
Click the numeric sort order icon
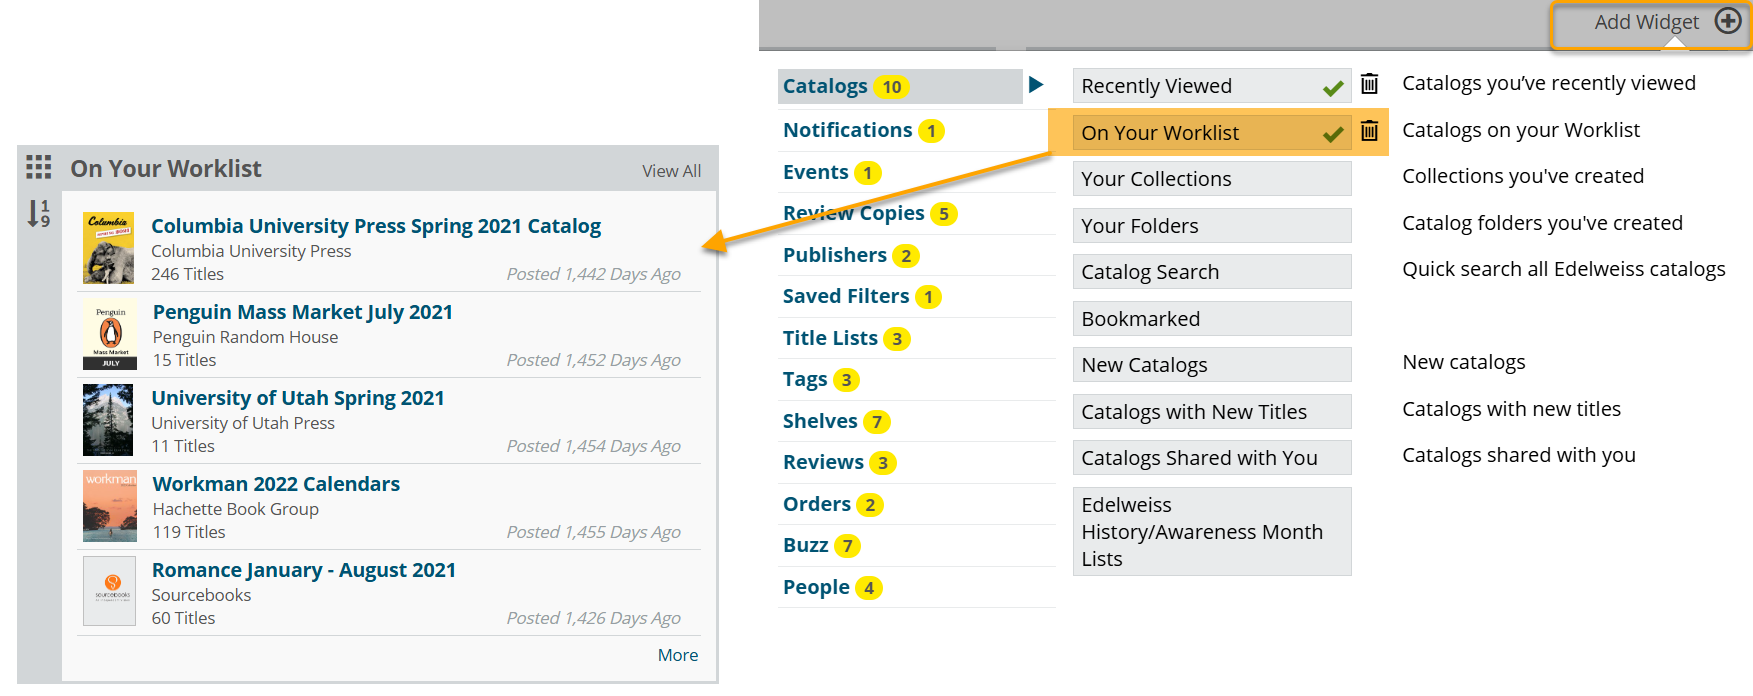tap(38, 213)
